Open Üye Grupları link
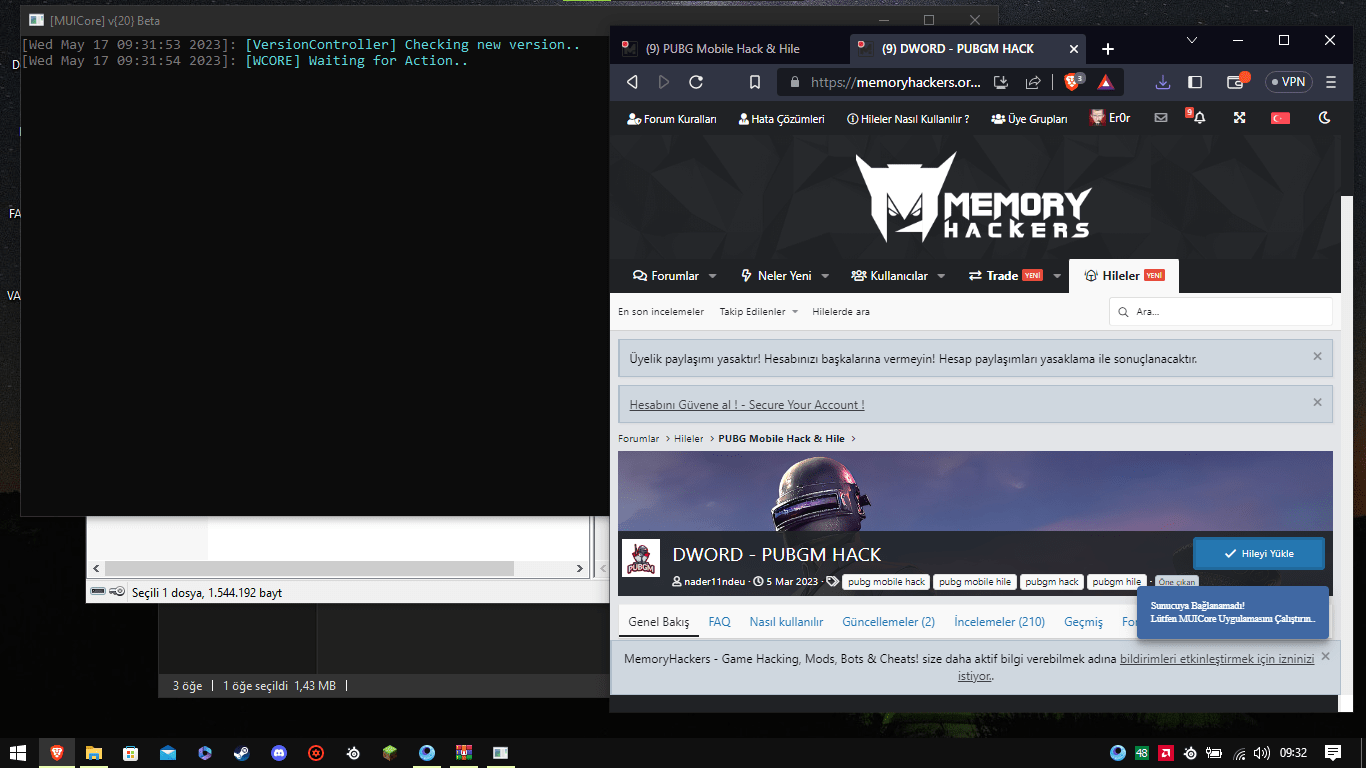 coord(1029,118)
